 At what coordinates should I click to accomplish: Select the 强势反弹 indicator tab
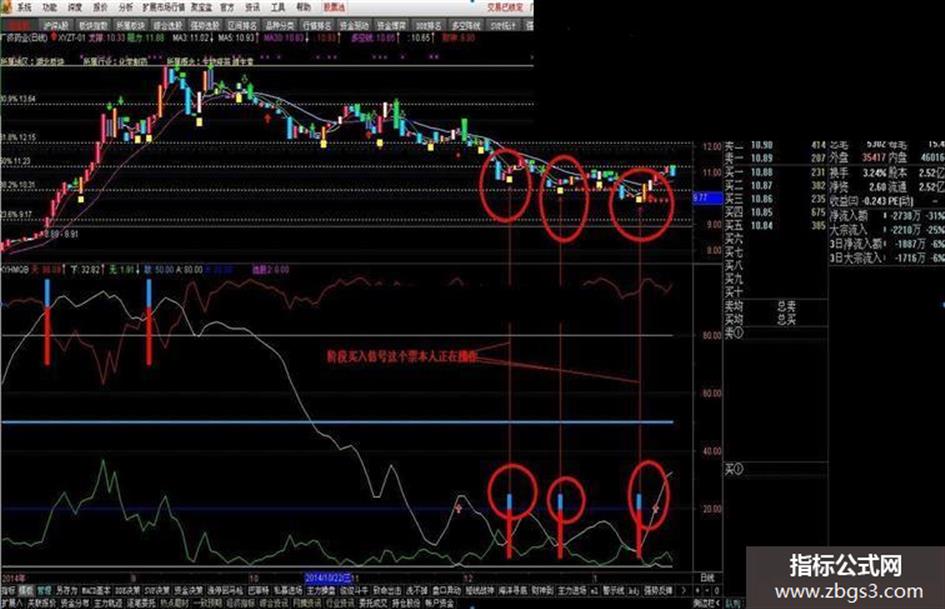point(658,591)
